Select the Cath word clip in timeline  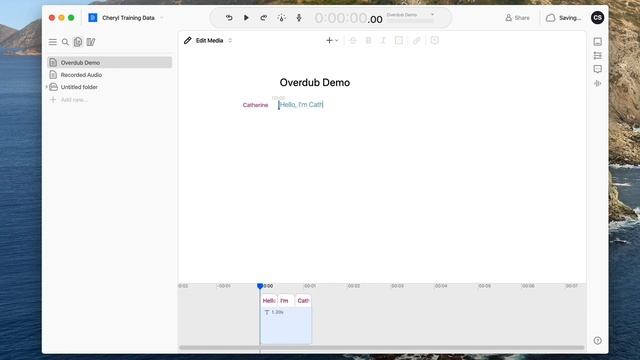pyautogui.click(x=303, y=300)
